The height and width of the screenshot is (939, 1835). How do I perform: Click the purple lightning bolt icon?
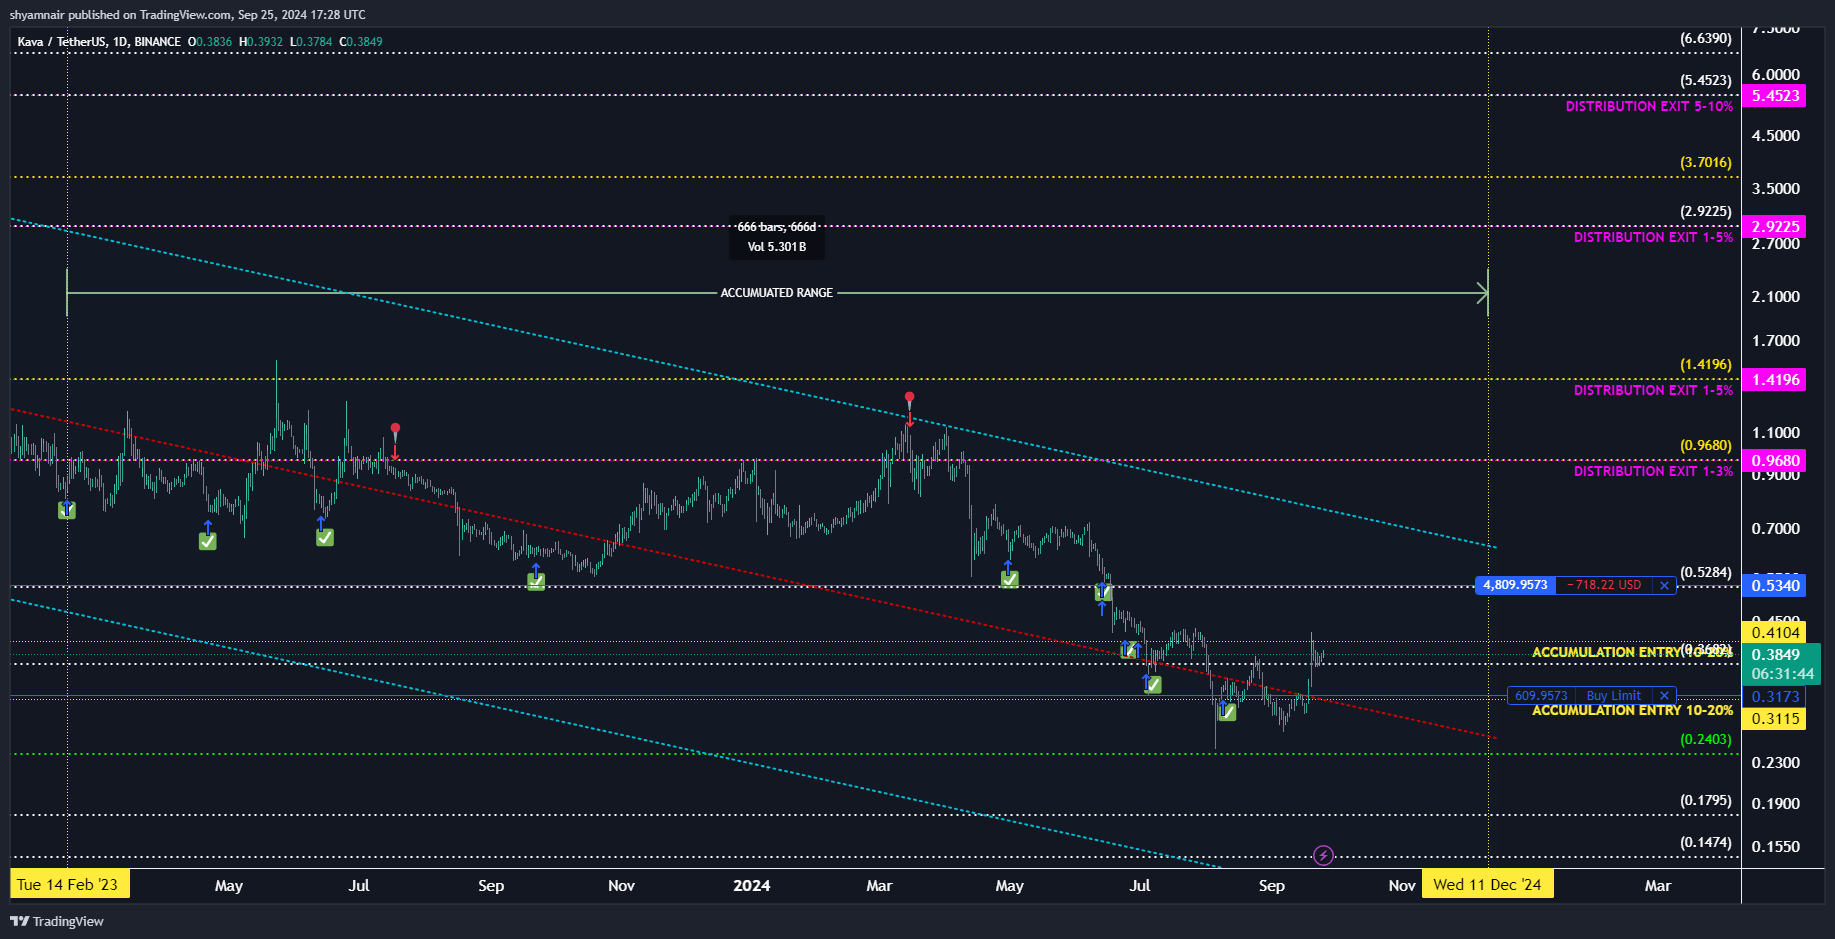(1323, 855)
